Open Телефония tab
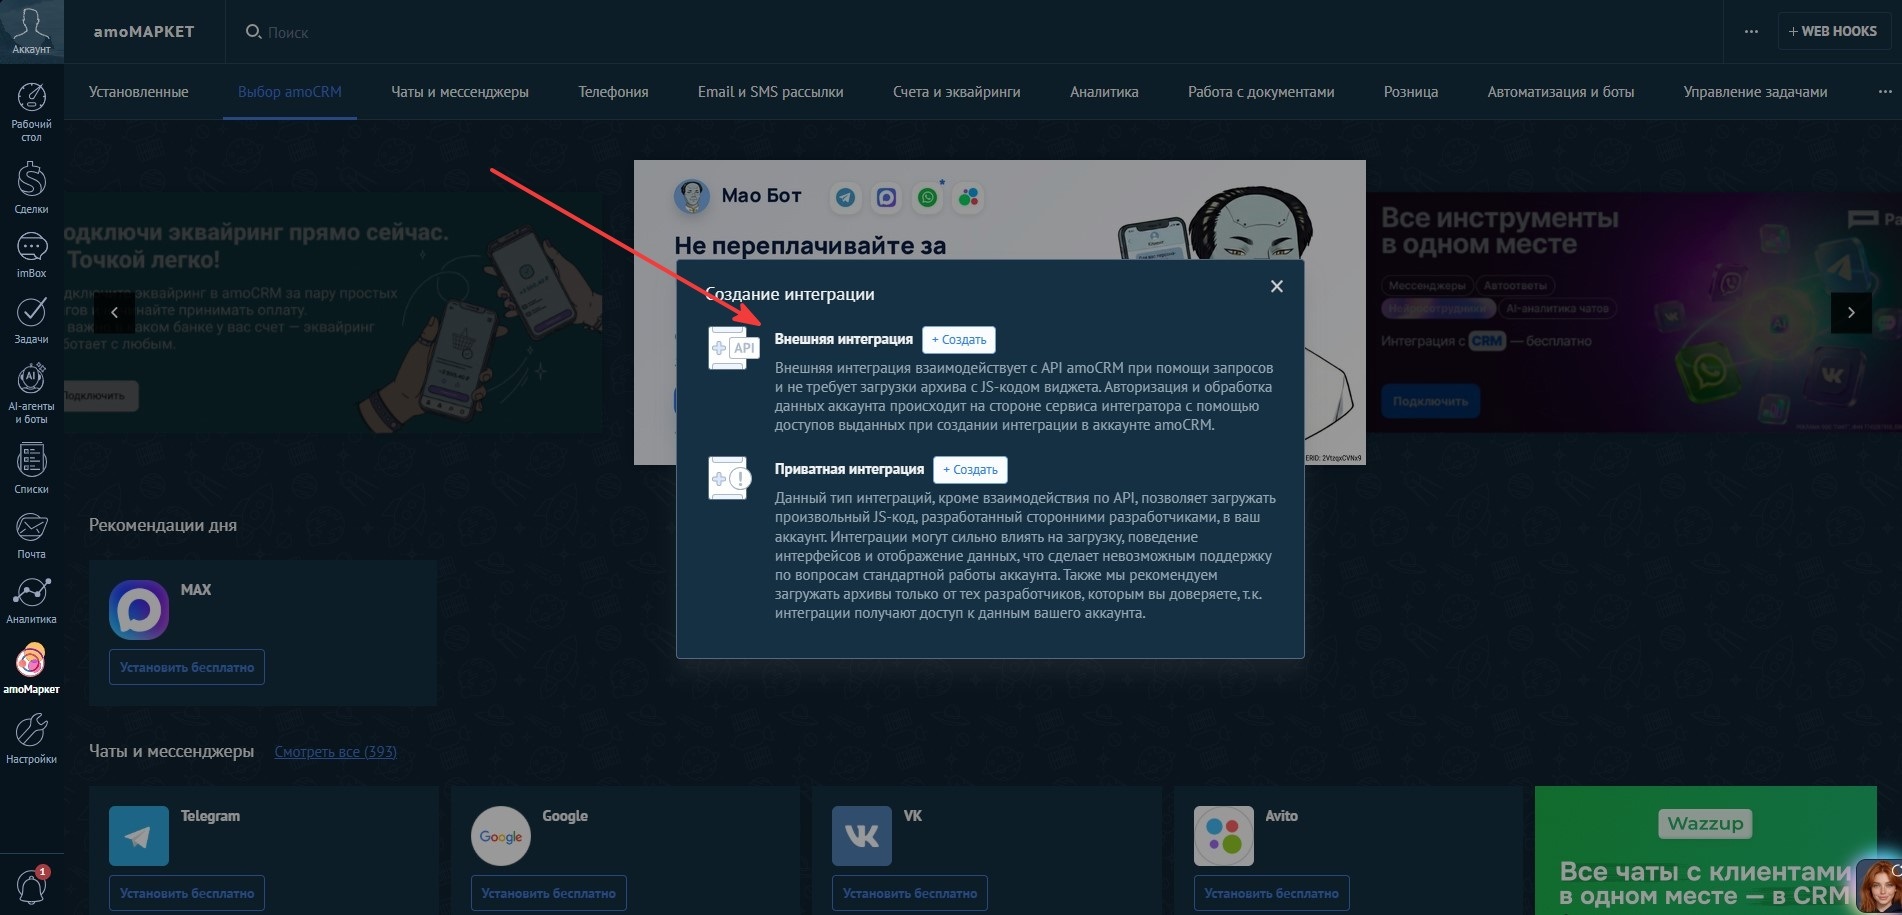The image size is (1902, 915). click(613, 92)
